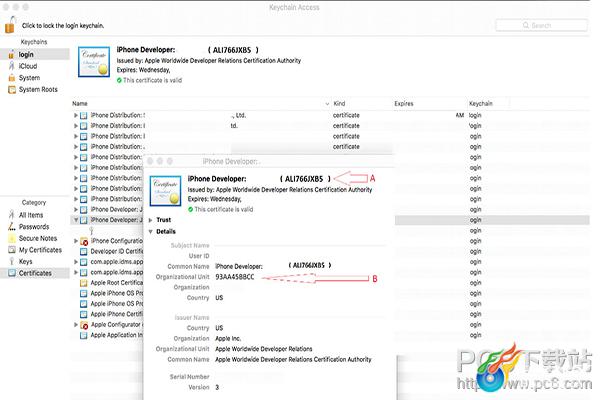Click the large certificate image in main window header
600x400 pixels.
pyautogui.click(x=94, y=62)
